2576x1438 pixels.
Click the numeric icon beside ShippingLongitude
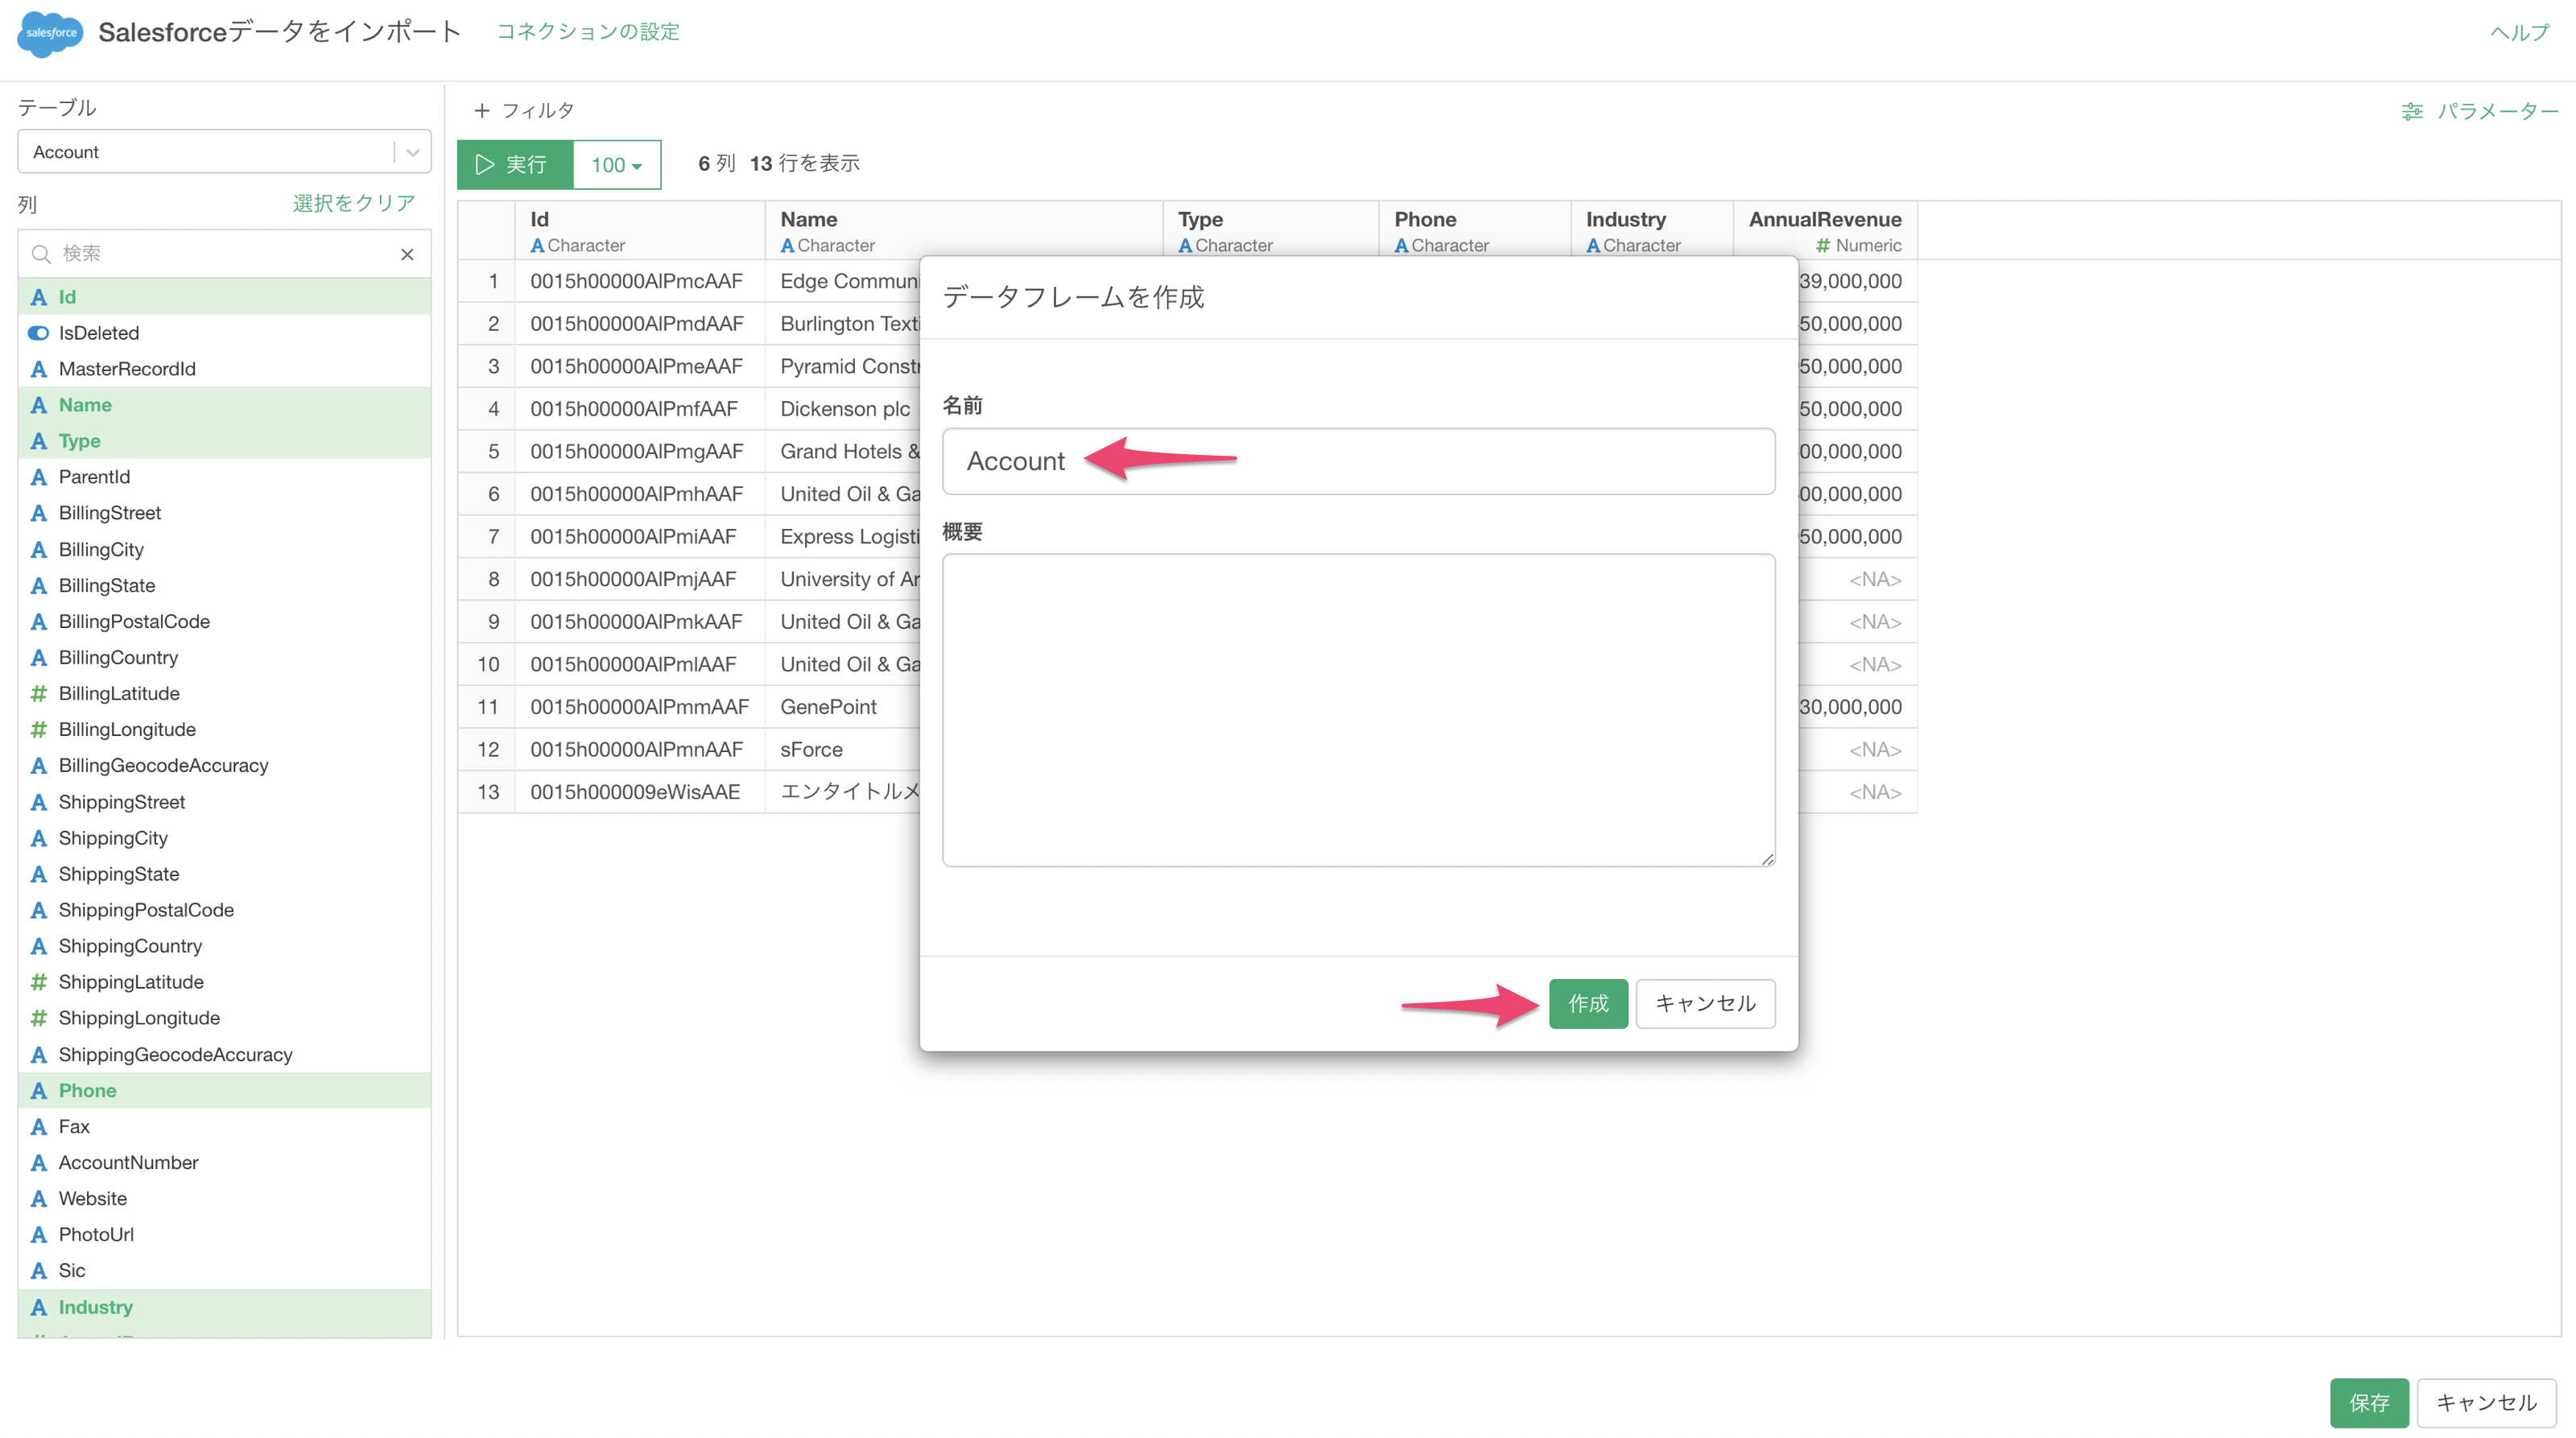click(x=39, y=1018)
